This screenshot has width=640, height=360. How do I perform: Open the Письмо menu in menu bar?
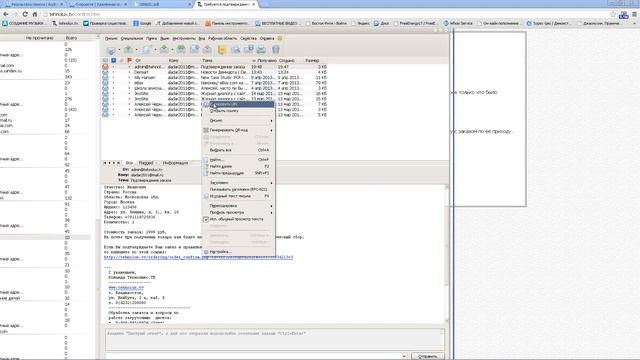click(x=111, y=38)
